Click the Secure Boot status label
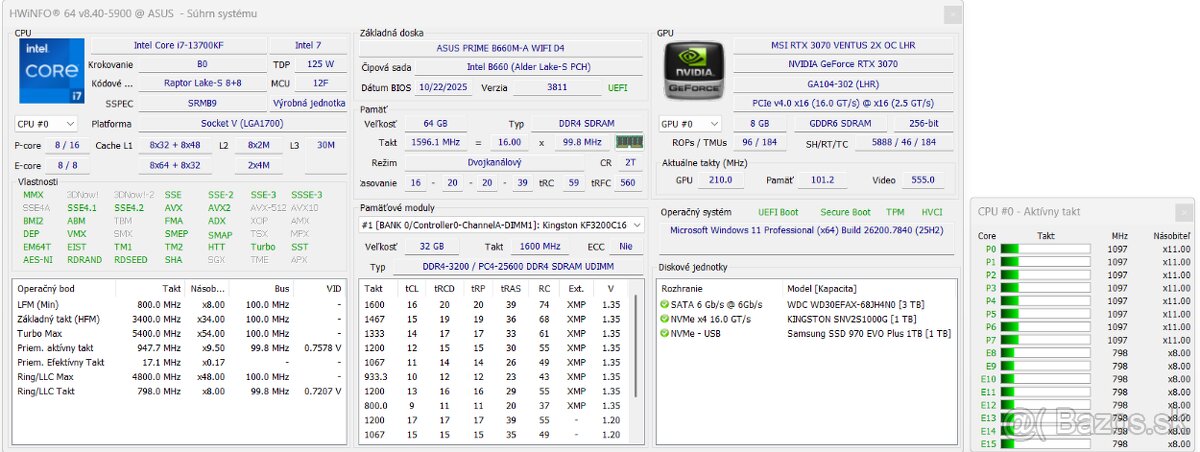Image resolution: width=1200 pixels, height=452 pixels. (x=846, y=212)
